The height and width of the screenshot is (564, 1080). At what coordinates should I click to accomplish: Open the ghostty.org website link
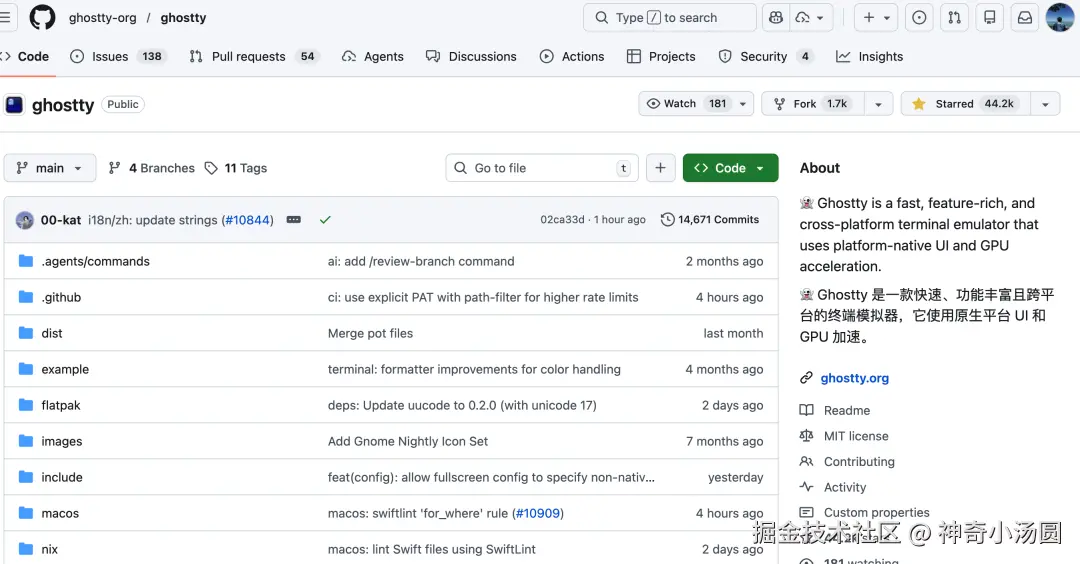(x=855, y=378)
